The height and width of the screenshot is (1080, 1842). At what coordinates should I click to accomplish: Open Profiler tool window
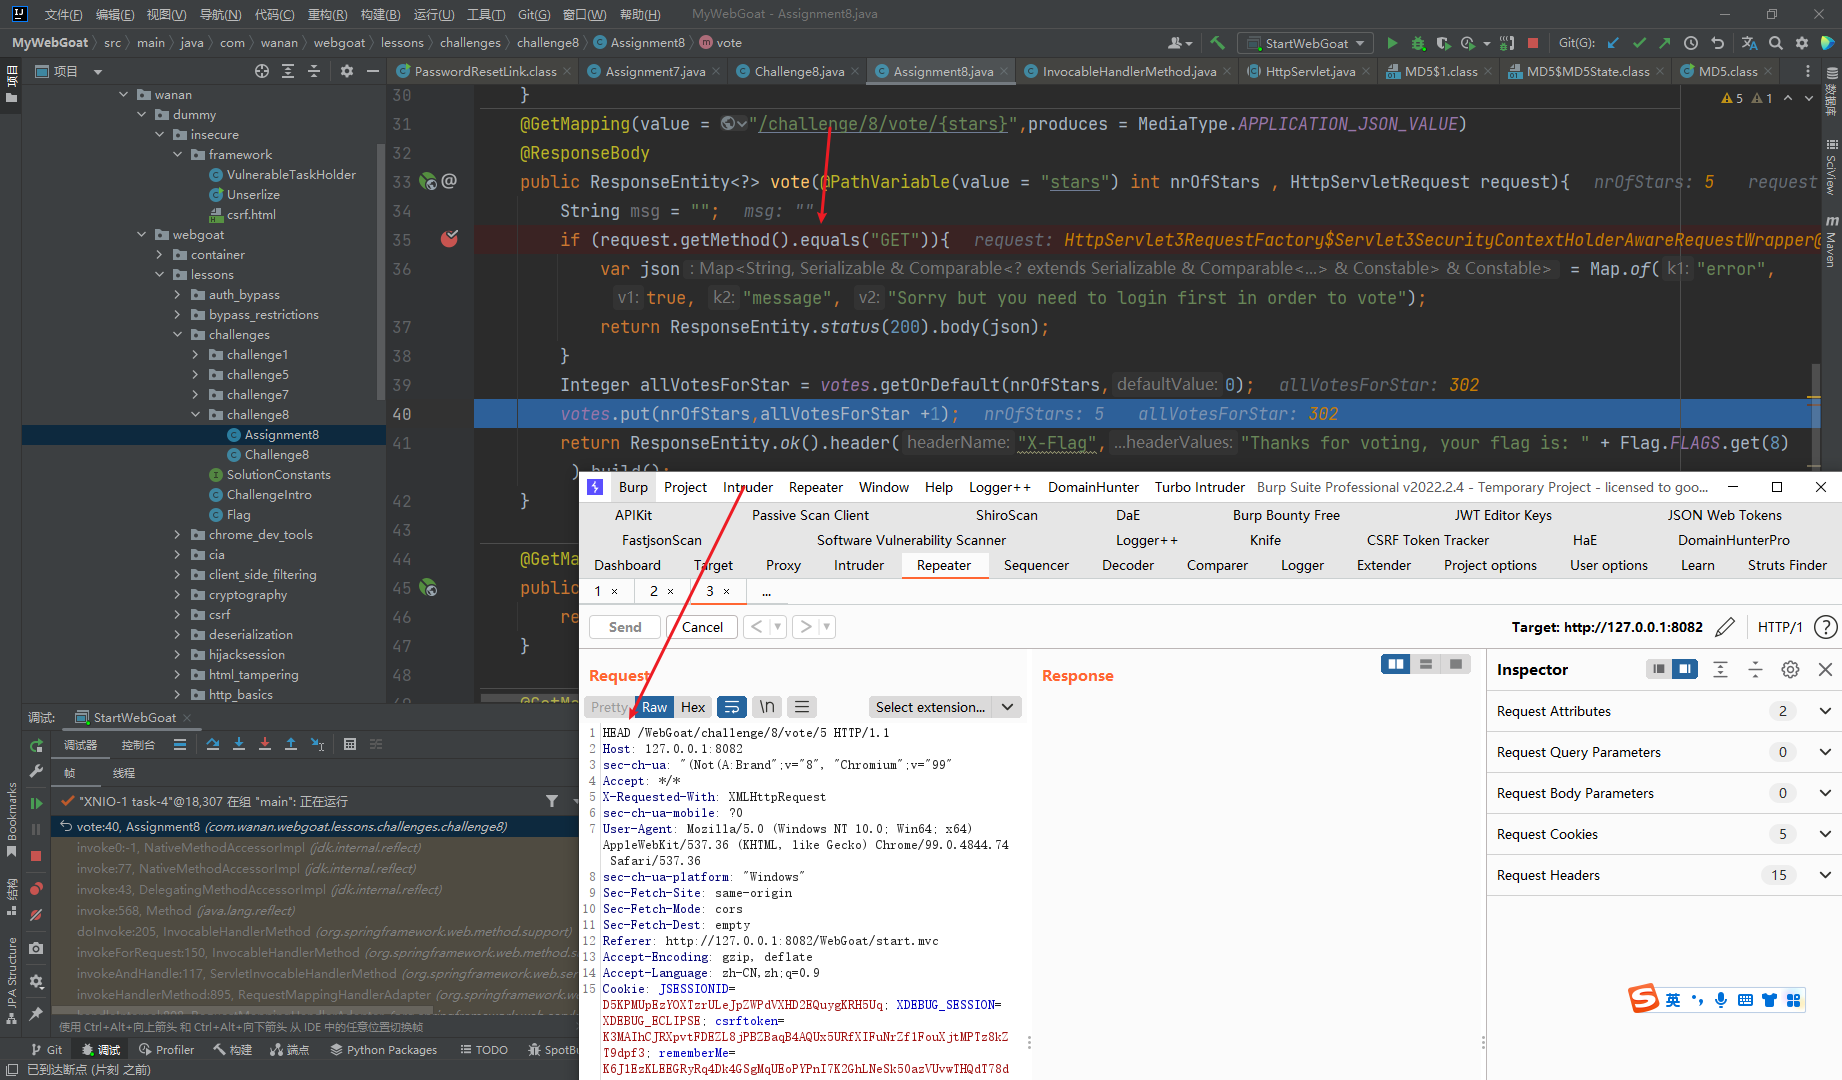166,1050
